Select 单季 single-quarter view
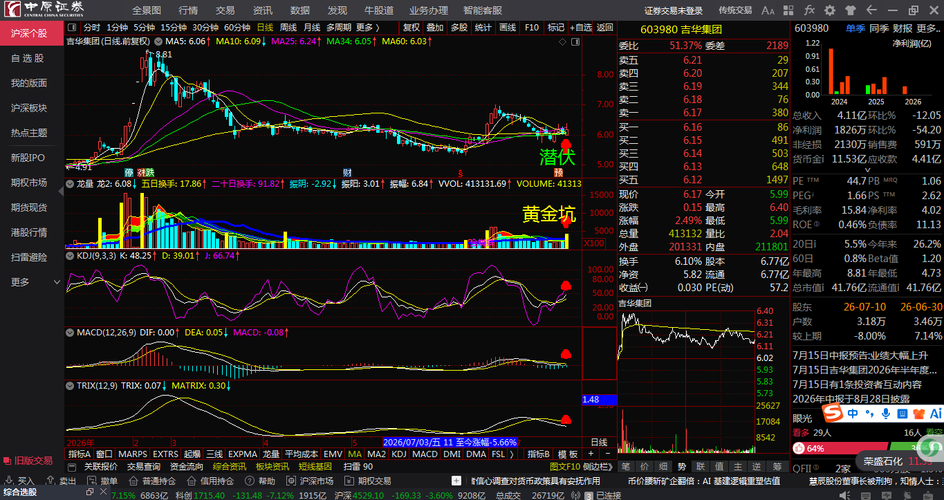Viewport: 944px width, 500px height. [x=854, y=28]
